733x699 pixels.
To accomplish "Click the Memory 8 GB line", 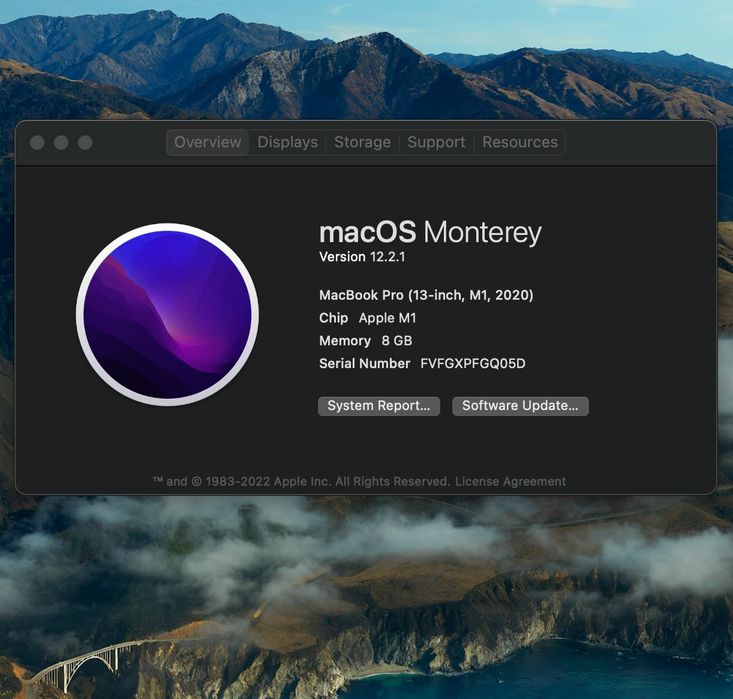I will 366,341.
